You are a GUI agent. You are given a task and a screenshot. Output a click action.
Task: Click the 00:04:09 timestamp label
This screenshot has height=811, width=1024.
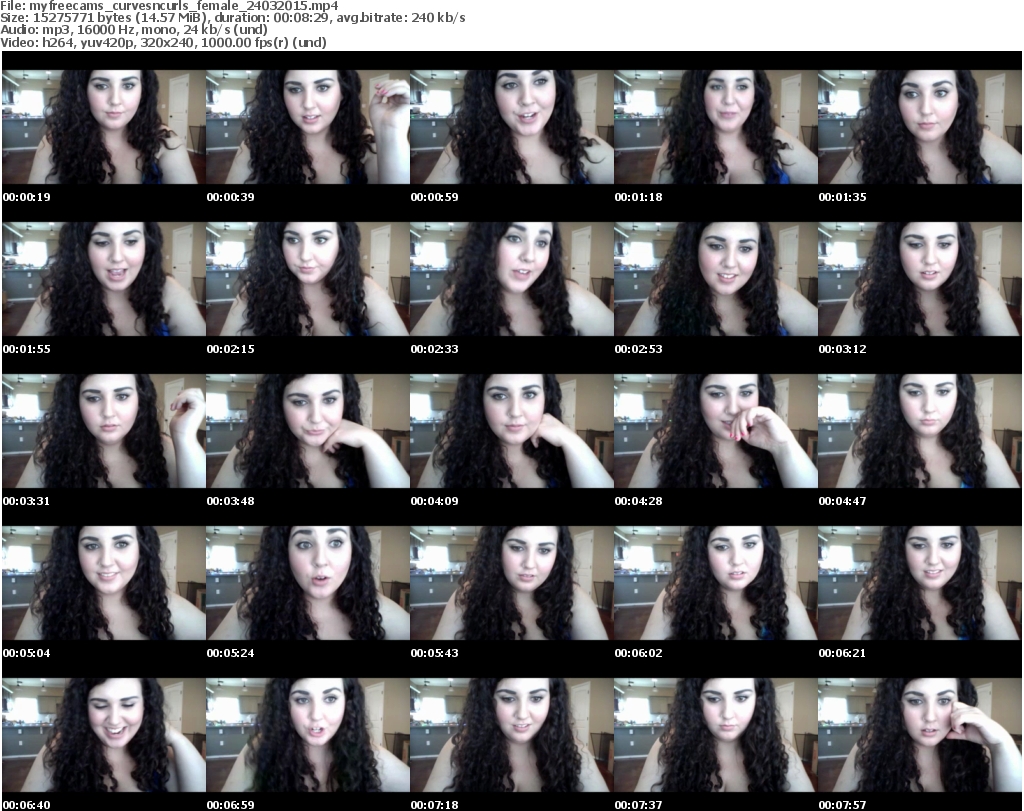click(434, 501)
